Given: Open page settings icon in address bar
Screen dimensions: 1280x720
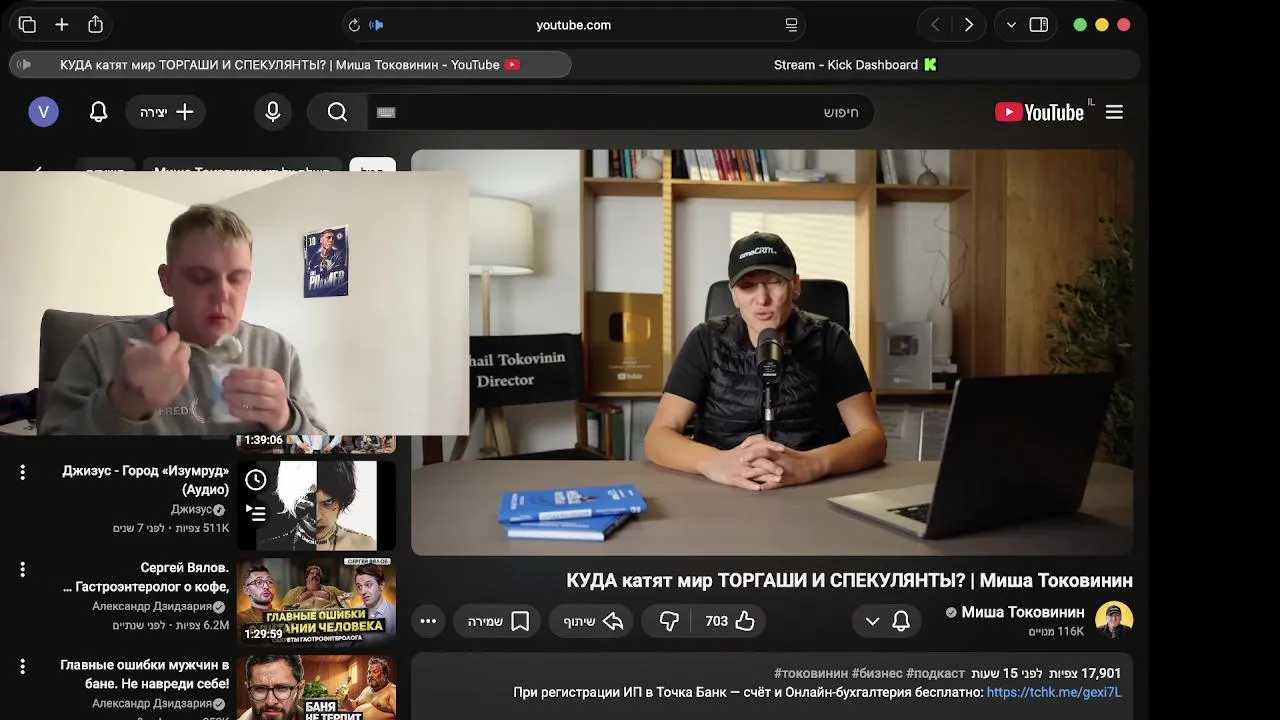Looking at the screenshot, I should pos(791,25).
